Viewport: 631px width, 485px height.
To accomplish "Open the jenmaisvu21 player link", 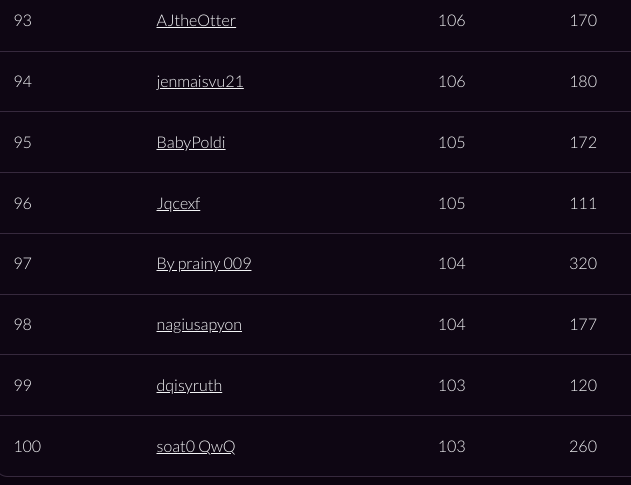I will (x=200, y=82).
